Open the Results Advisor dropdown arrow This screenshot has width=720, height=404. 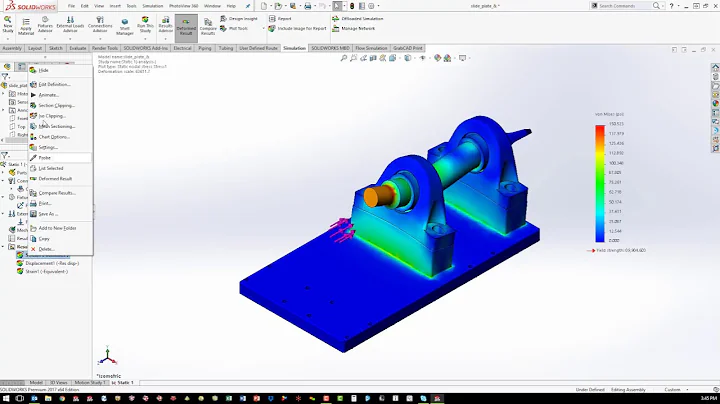[x=165, y=39]
